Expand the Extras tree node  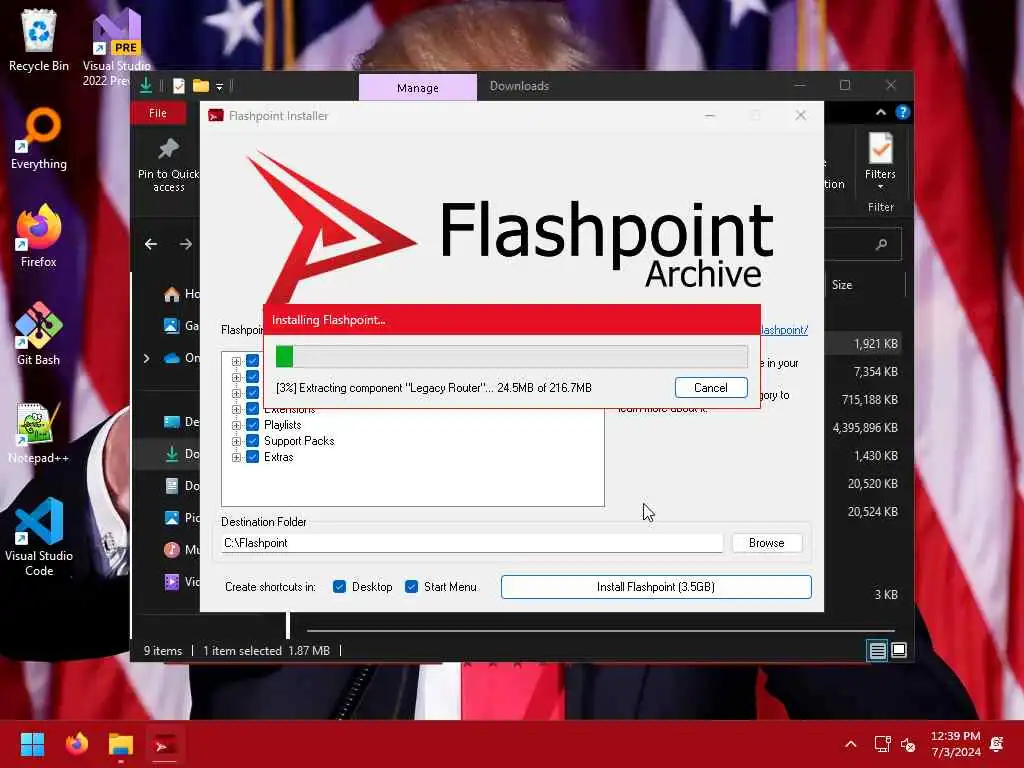[x=236, y=457]
